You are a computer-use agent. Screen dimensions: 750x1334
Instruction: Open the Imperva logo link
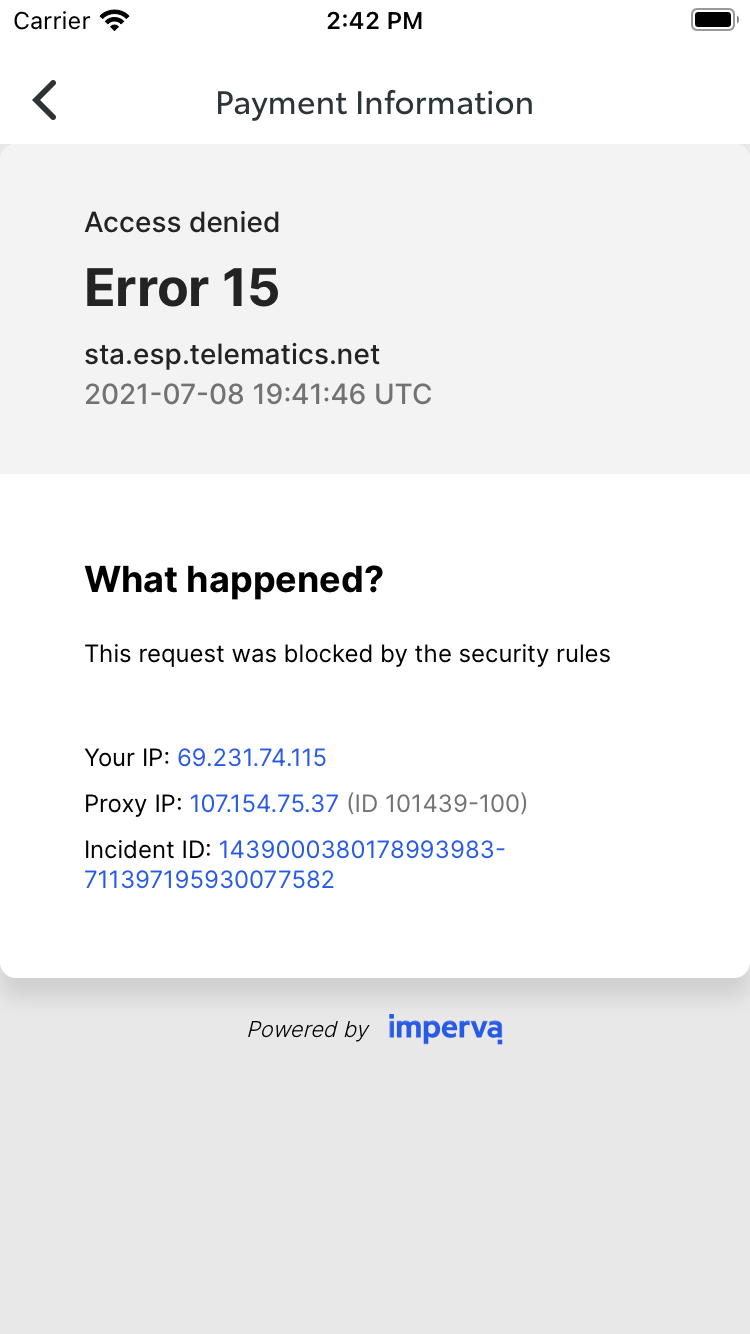(445, 1028)
